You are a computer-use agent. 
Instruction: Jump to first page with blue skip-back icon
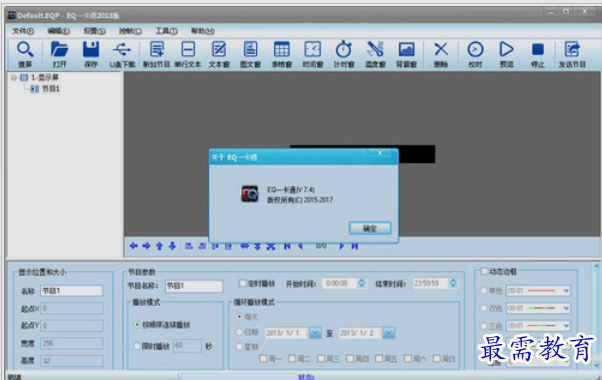[x=287, y=246]
